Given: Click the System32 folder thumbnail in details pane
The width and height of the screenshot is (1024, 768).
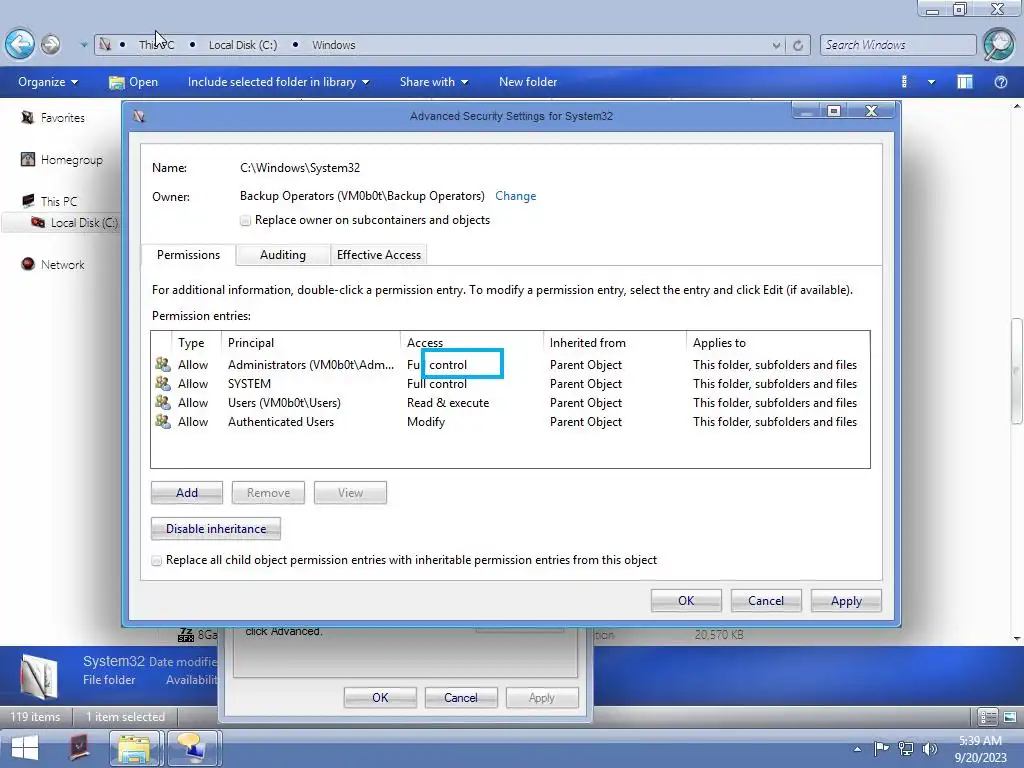Looking at the screenshot, I should (x=38, y=677).
